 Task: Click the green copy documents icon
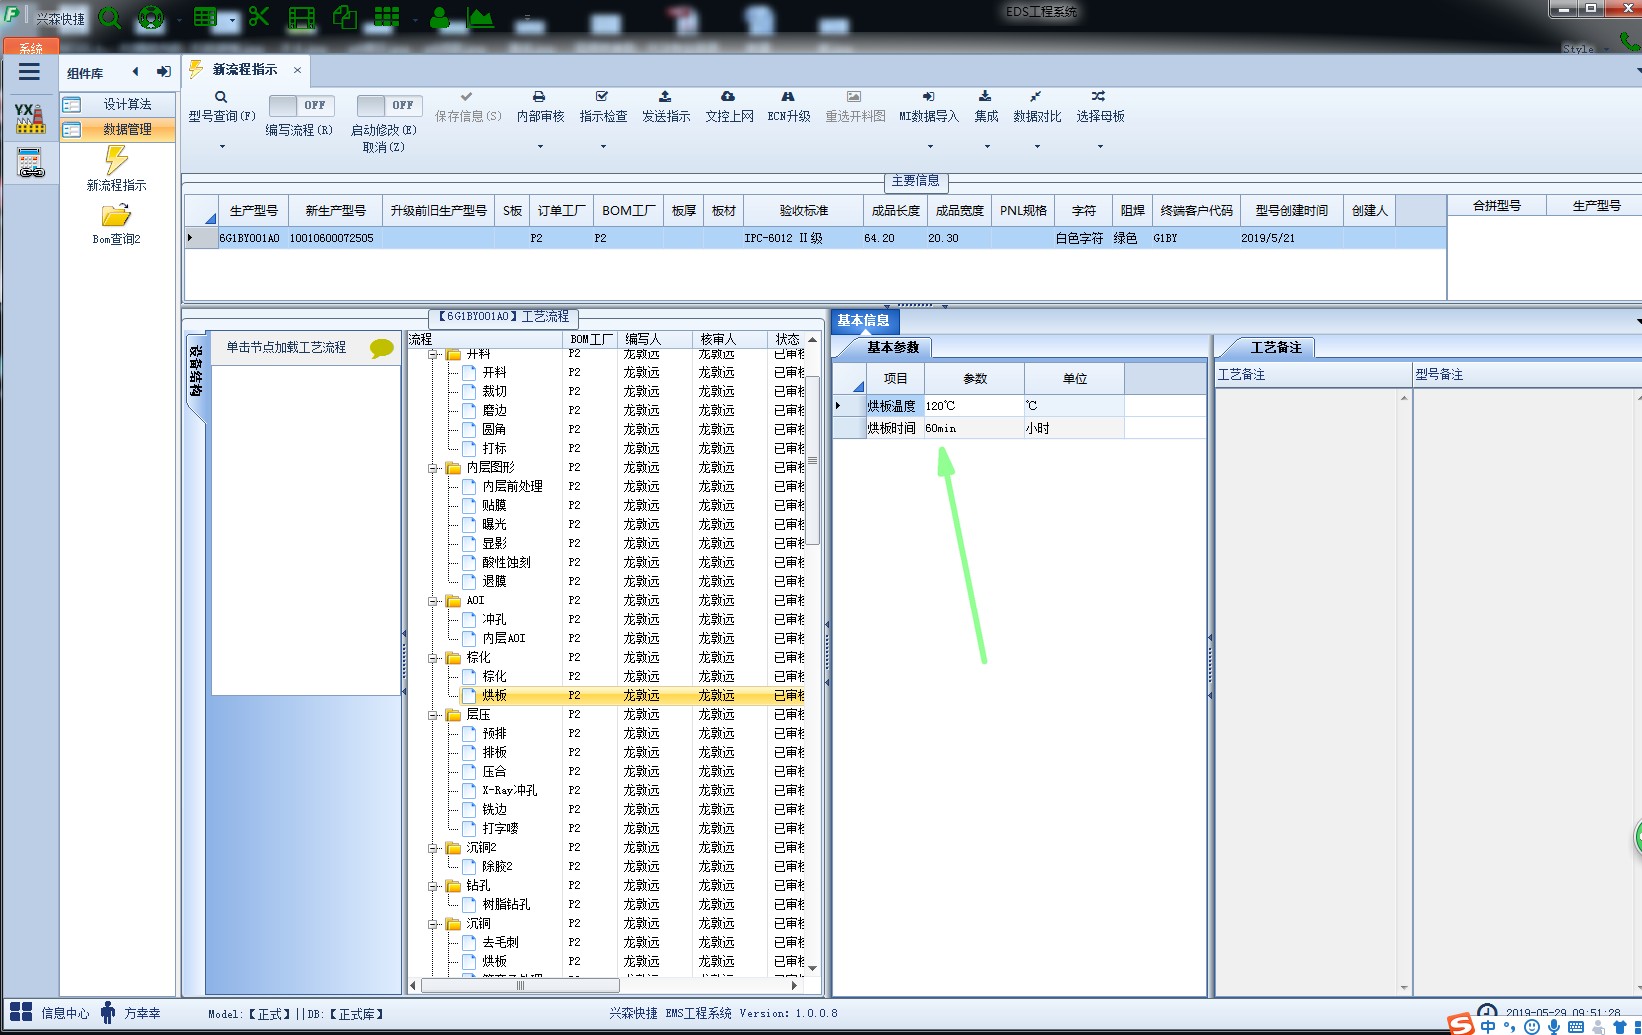345,18
